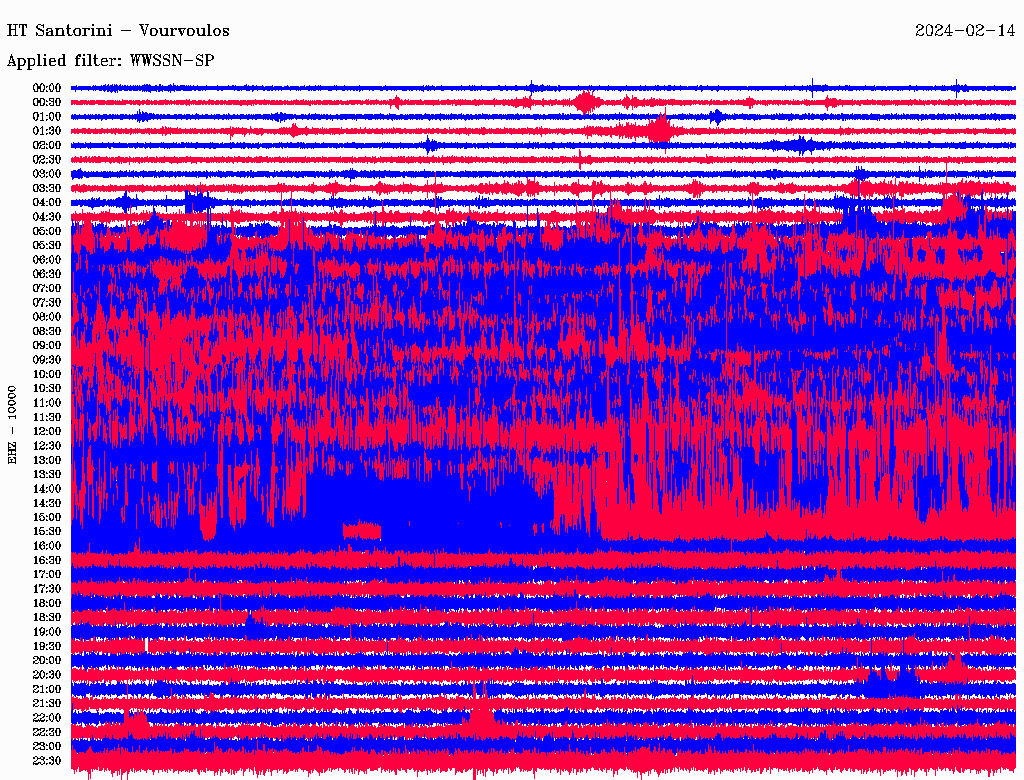Viewport: 1024px width, 780px height.
Task: Click the red rectangular block in 15:30 trace
Action: [362, 530]
